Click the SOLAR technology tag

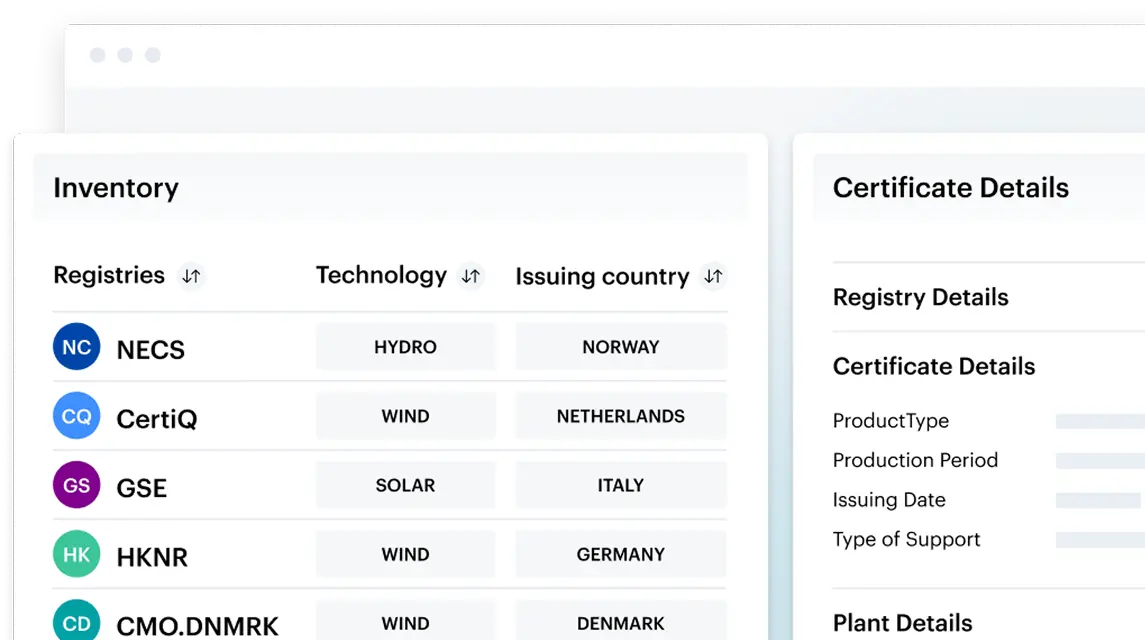[405, 485]
